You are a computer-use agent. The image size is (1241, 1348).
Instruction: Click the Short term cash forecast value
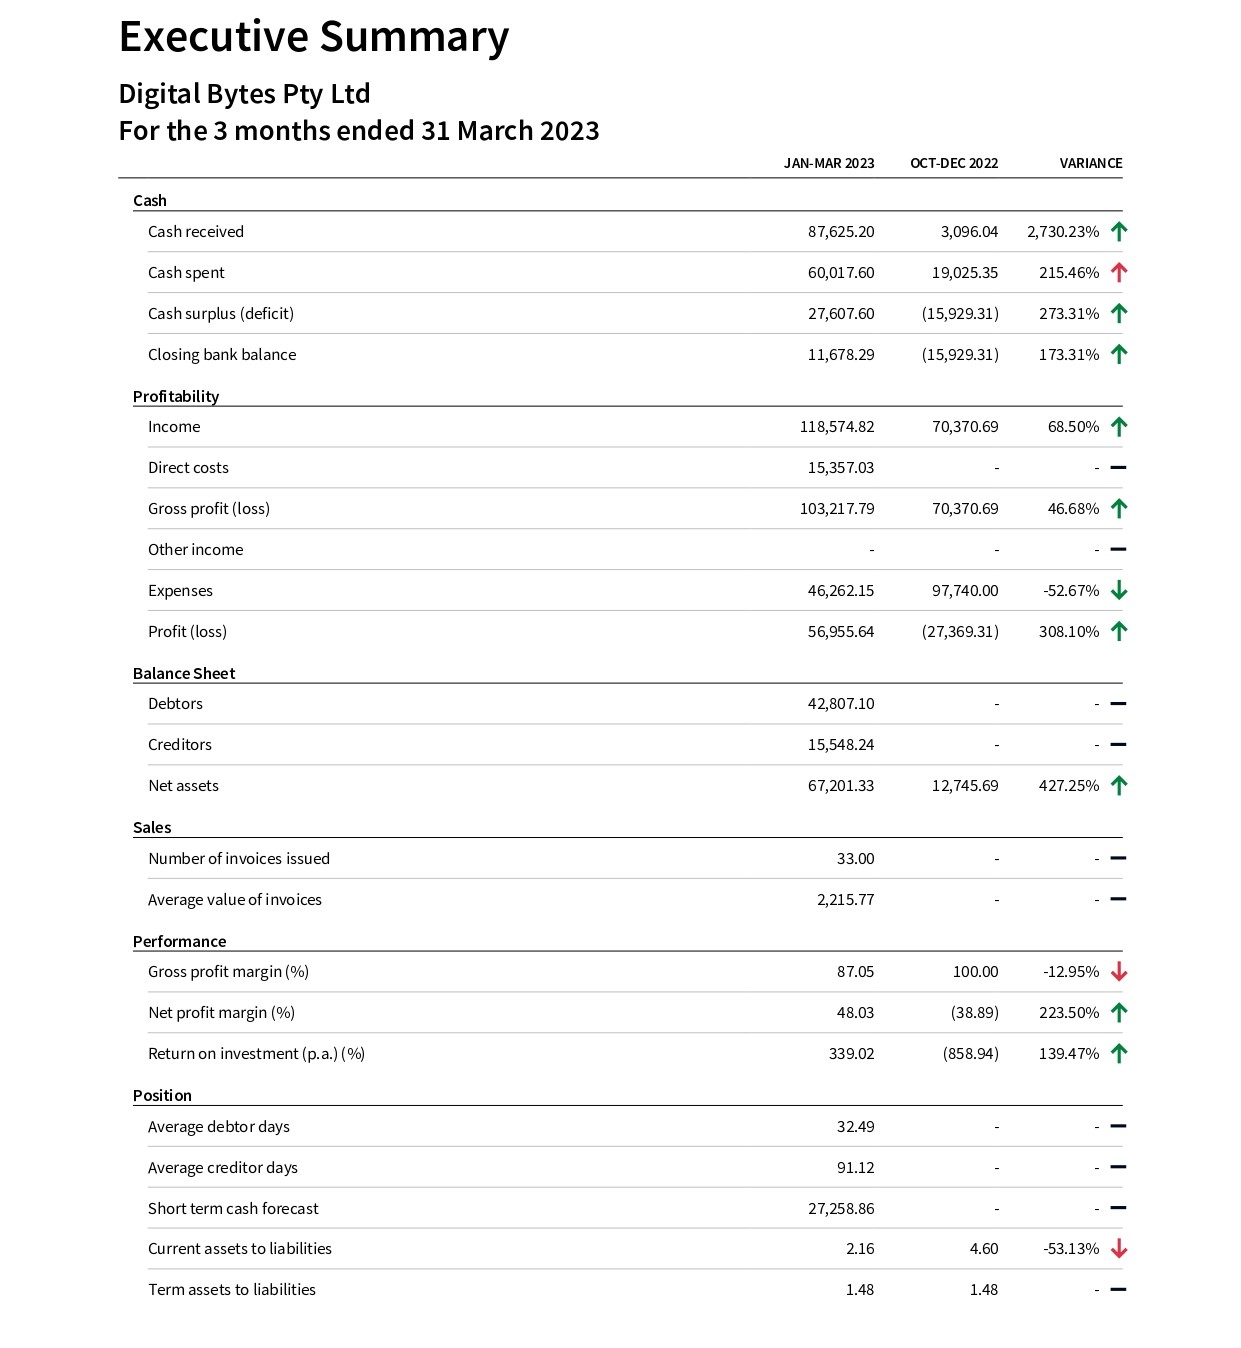(840, 1208)
